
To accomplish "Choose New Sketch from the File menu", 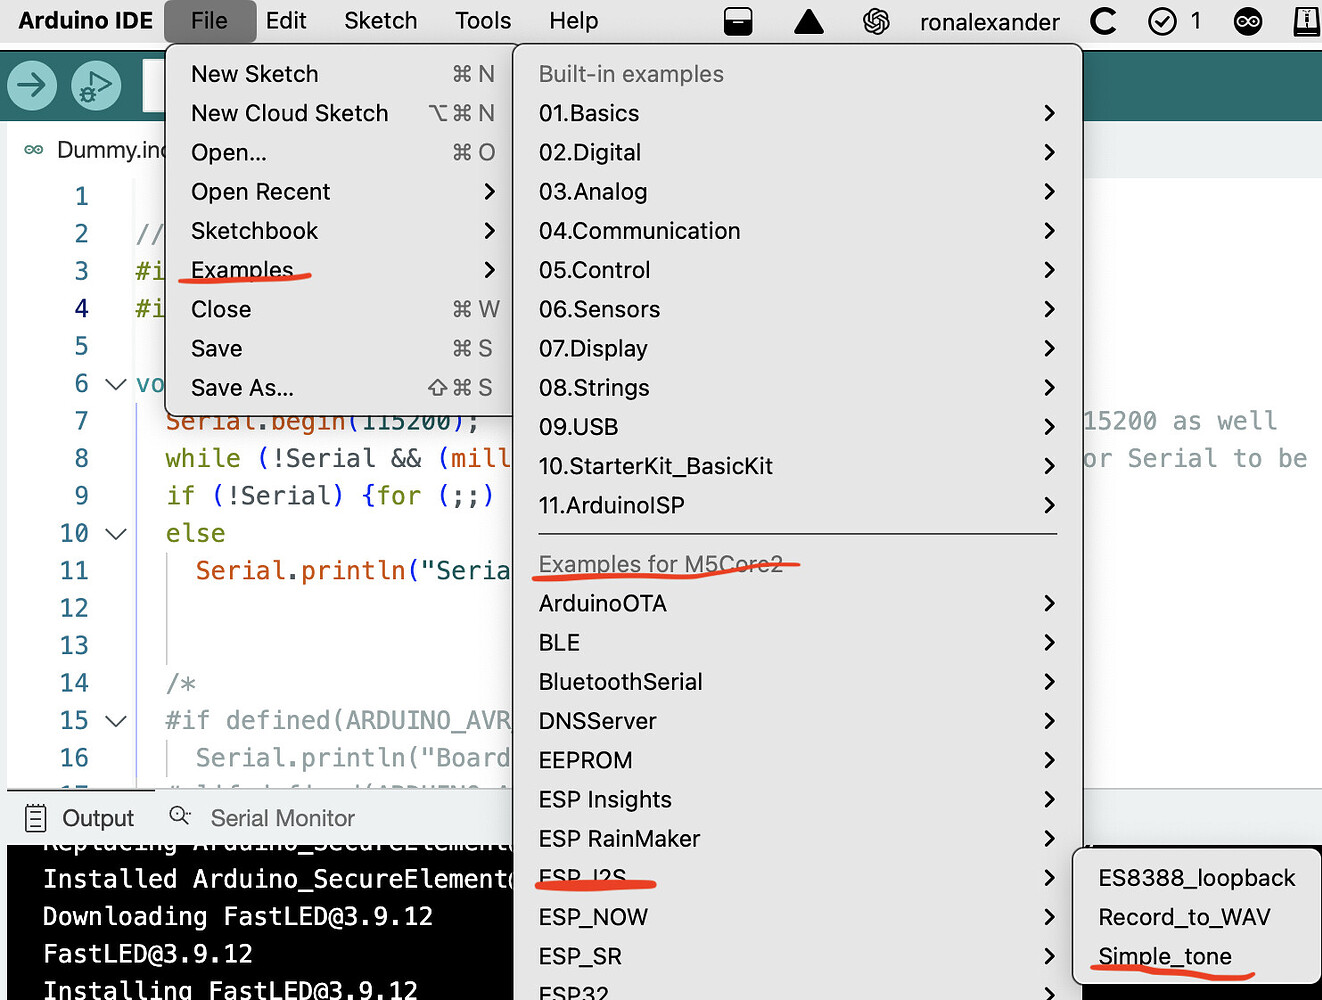I will 254,73.
